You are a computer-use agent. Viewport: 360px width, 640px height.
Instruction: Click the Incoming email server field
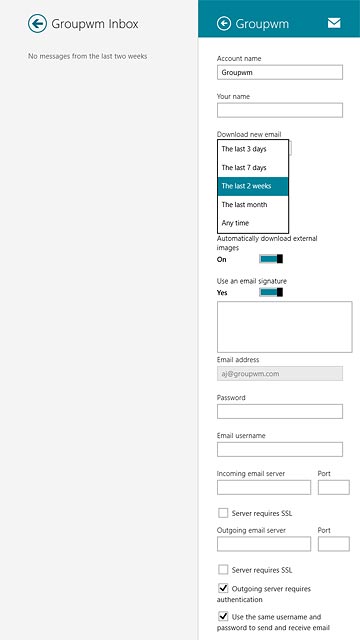(264, 487)
